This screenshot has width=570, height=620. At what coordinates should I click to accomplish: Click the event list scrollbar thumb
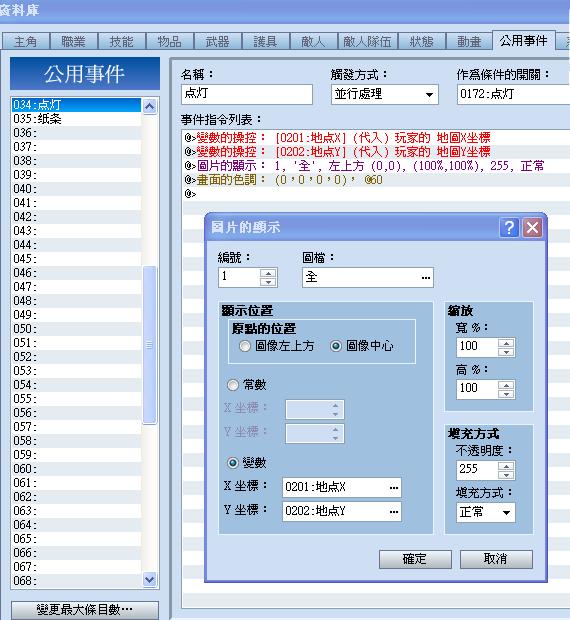149,345
